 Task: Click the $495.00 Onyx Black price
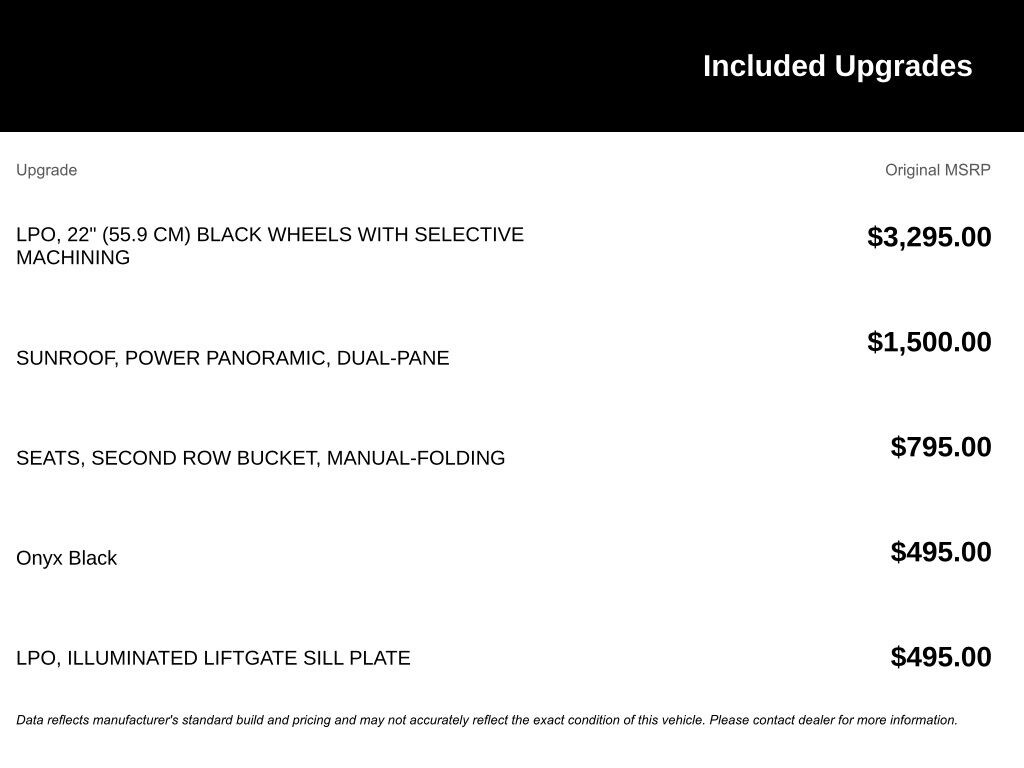click(x=941, y=552)
